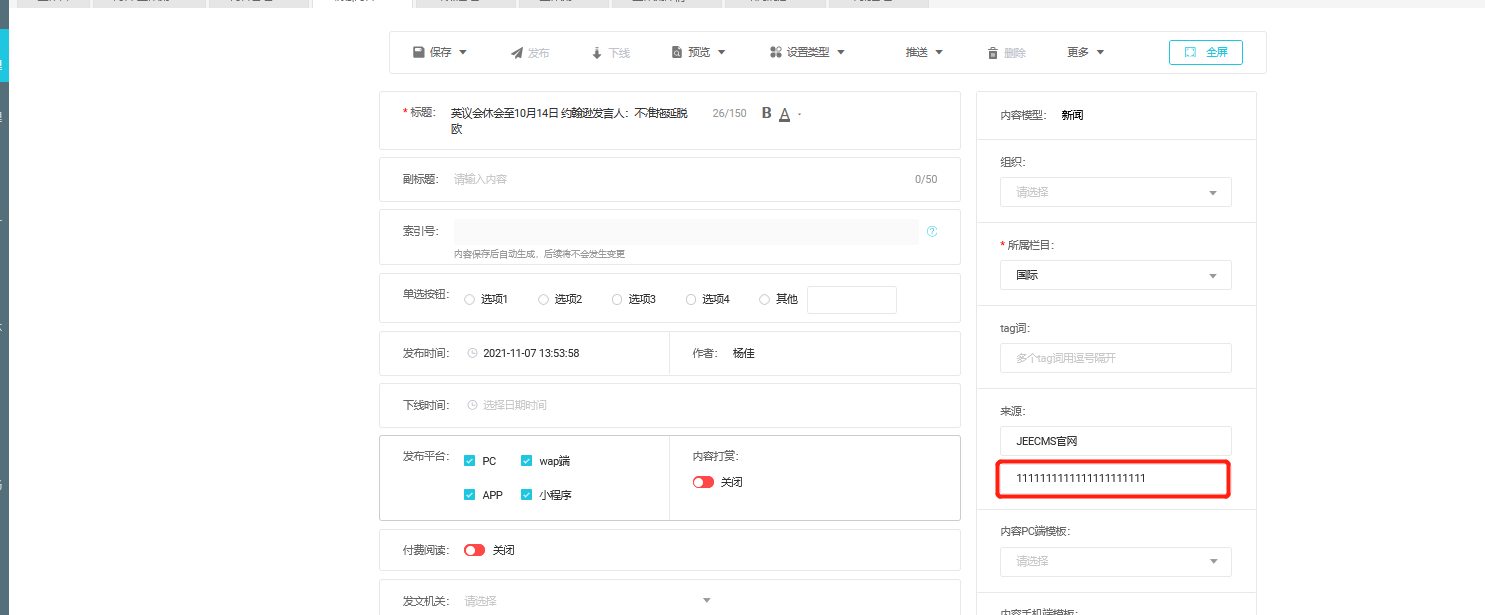Toggle the 内容打赏 switch on
Screen dimensions: 1485x615
pyautogui.click(x=703, y=482)
